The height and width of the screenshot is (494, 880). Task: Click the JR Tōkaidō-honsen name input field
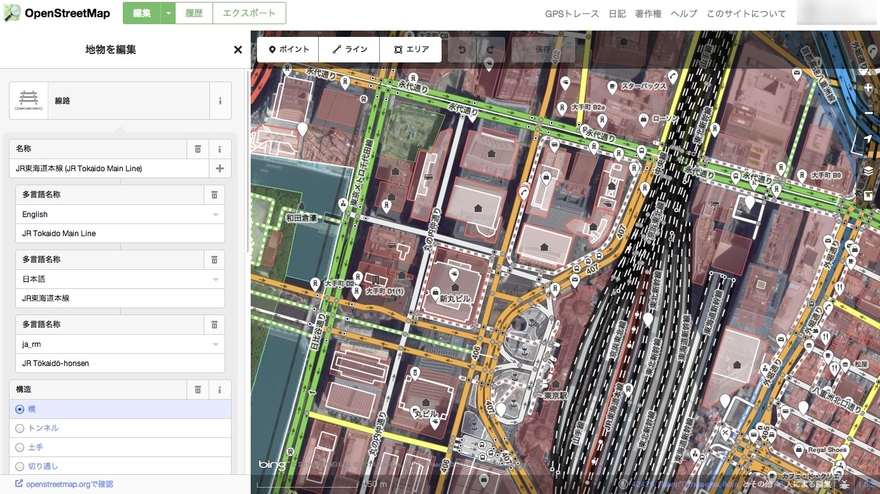click(x=120, y=363)
